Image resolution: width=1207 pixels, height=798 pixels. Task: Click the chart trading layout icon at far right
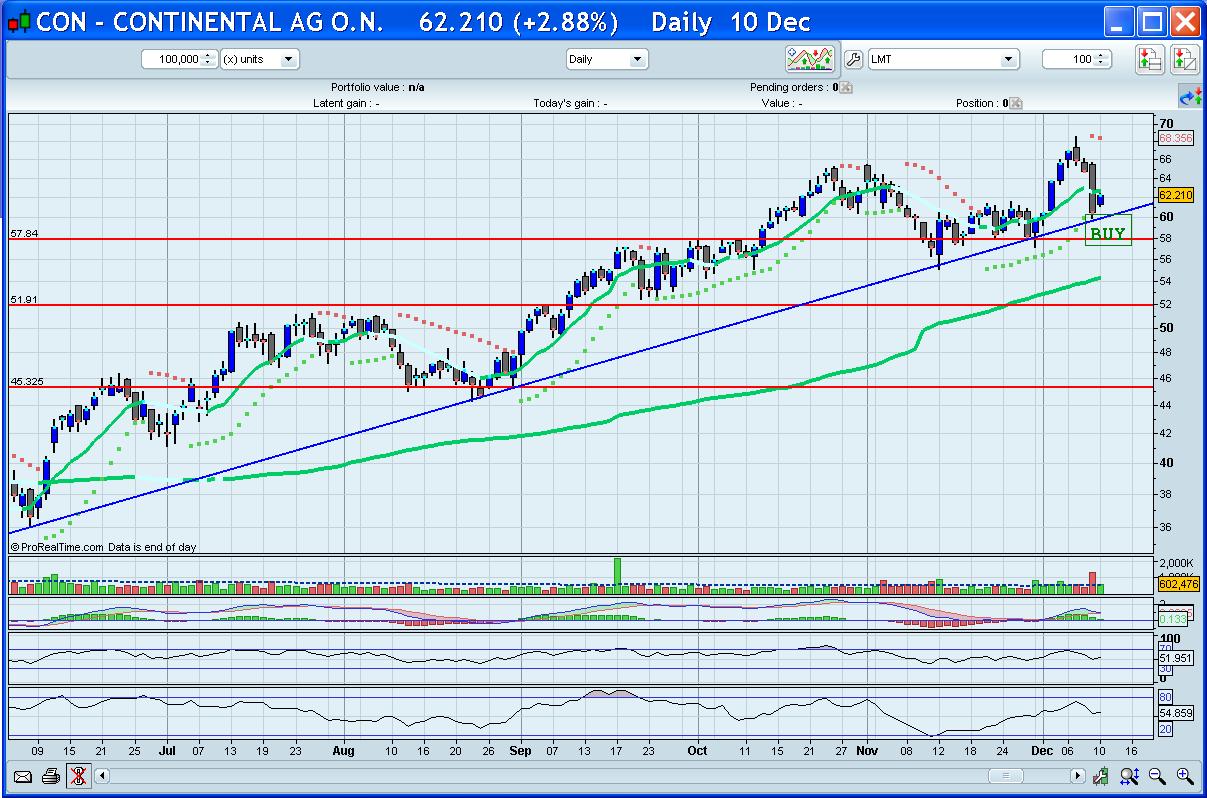coord(1184,59)
